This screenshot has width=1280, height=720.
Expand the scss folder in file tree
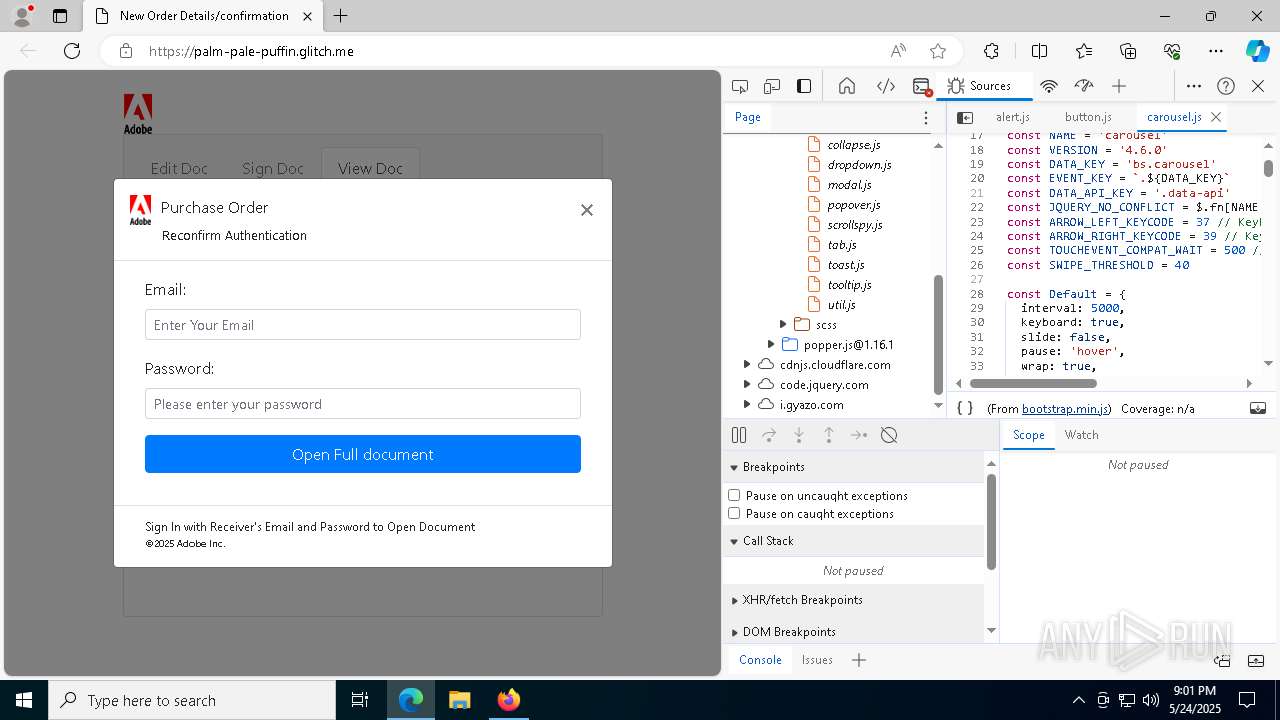(x=783, y=324)
